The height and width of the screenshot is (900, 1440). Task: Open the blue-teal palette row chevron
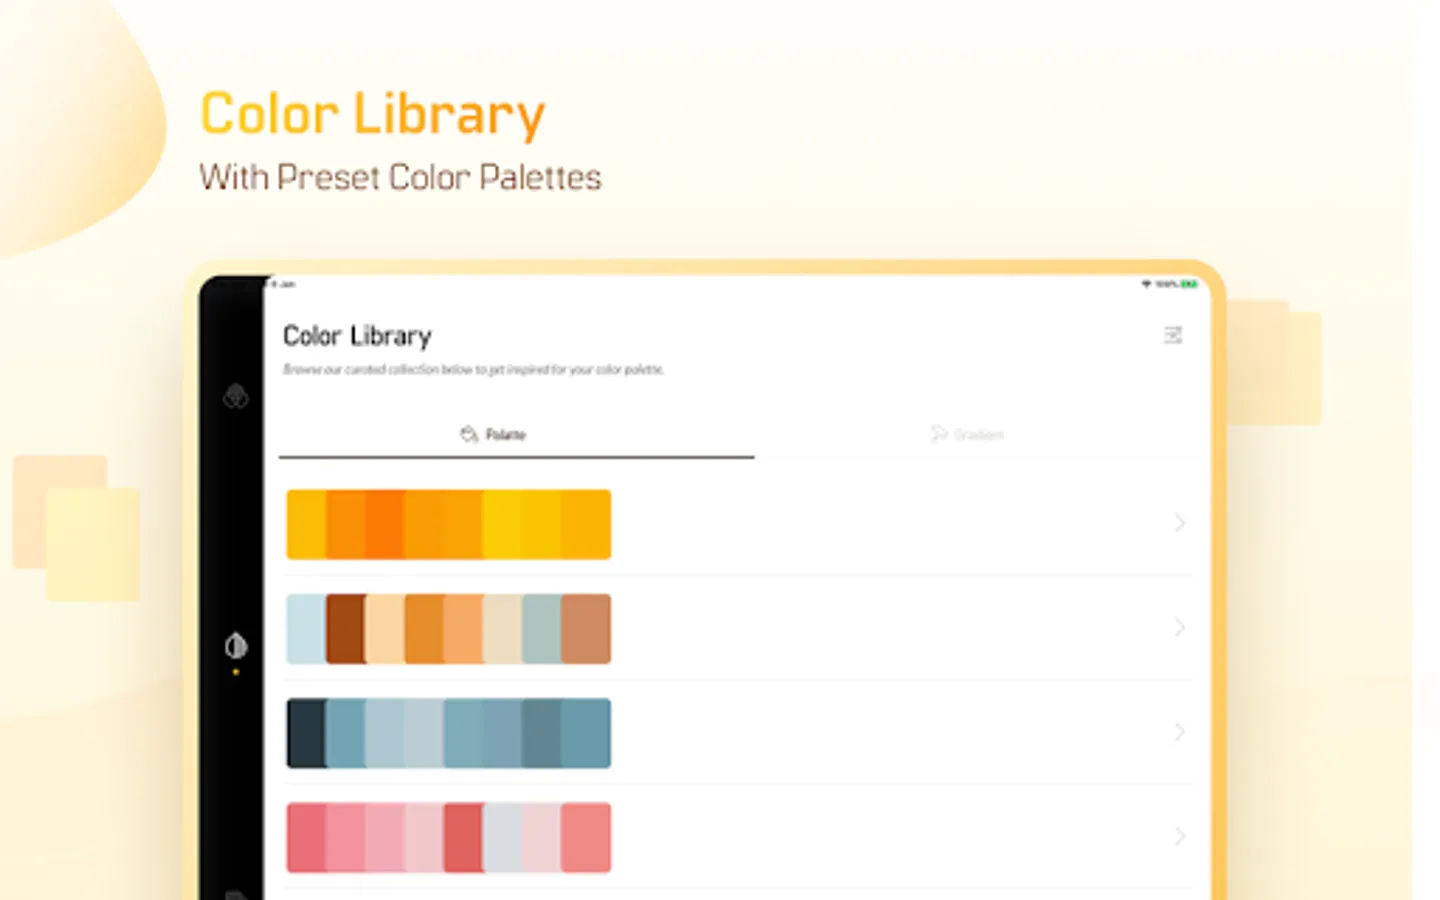[x=1179, y=732]
